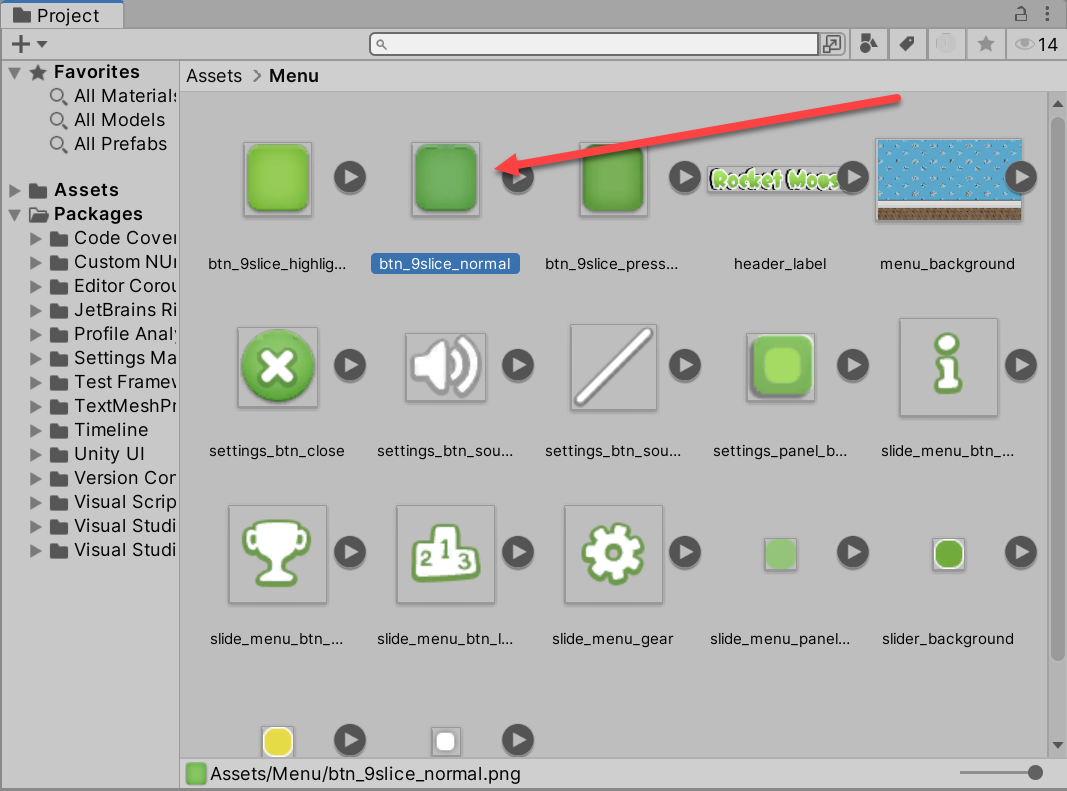Select the btn_9slice_pressed thumbnail
The width and height of the screenshot is (1067, 791).
click(x=613, y=179)
